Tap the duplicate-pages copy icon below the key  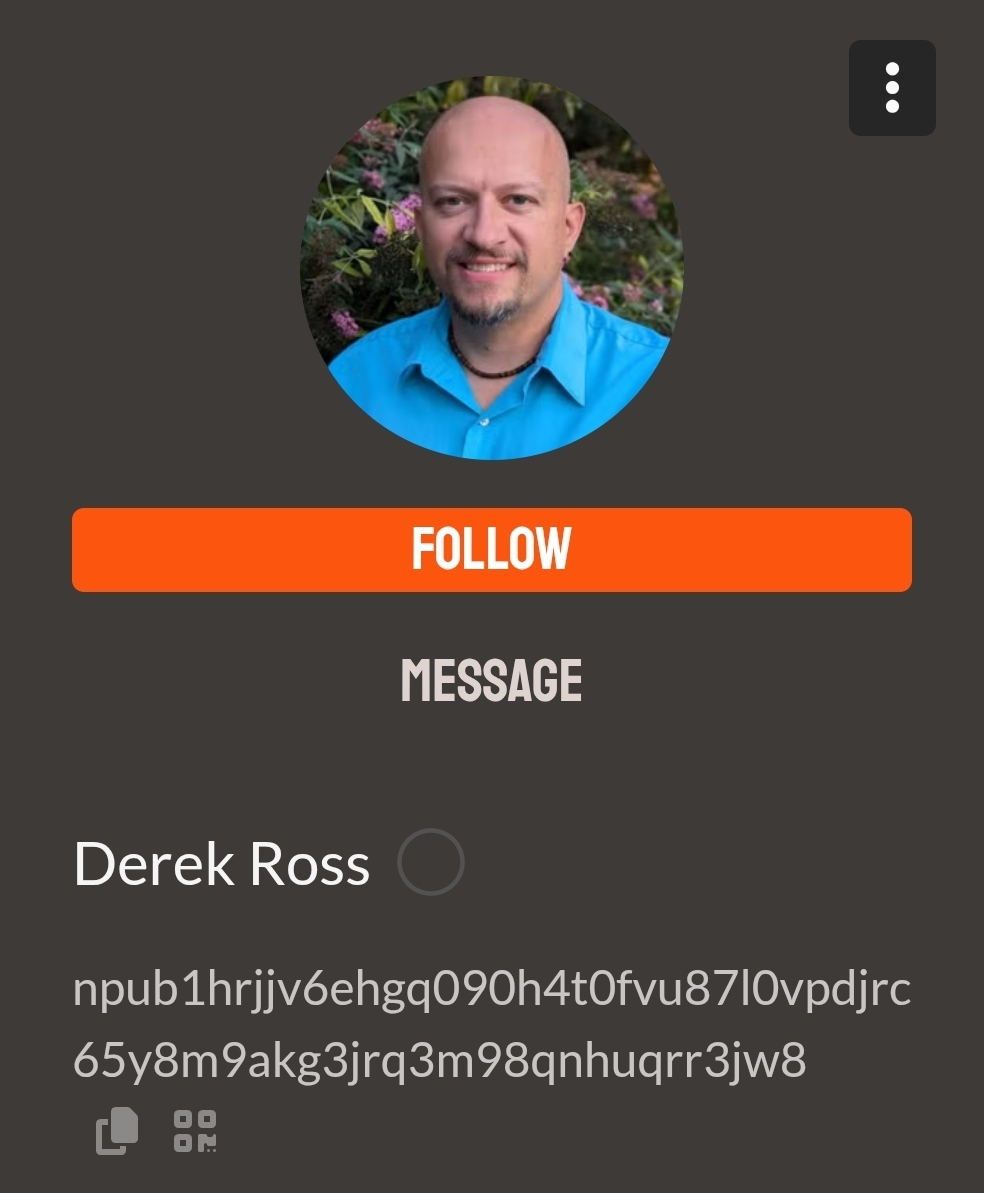point(117,1131)
